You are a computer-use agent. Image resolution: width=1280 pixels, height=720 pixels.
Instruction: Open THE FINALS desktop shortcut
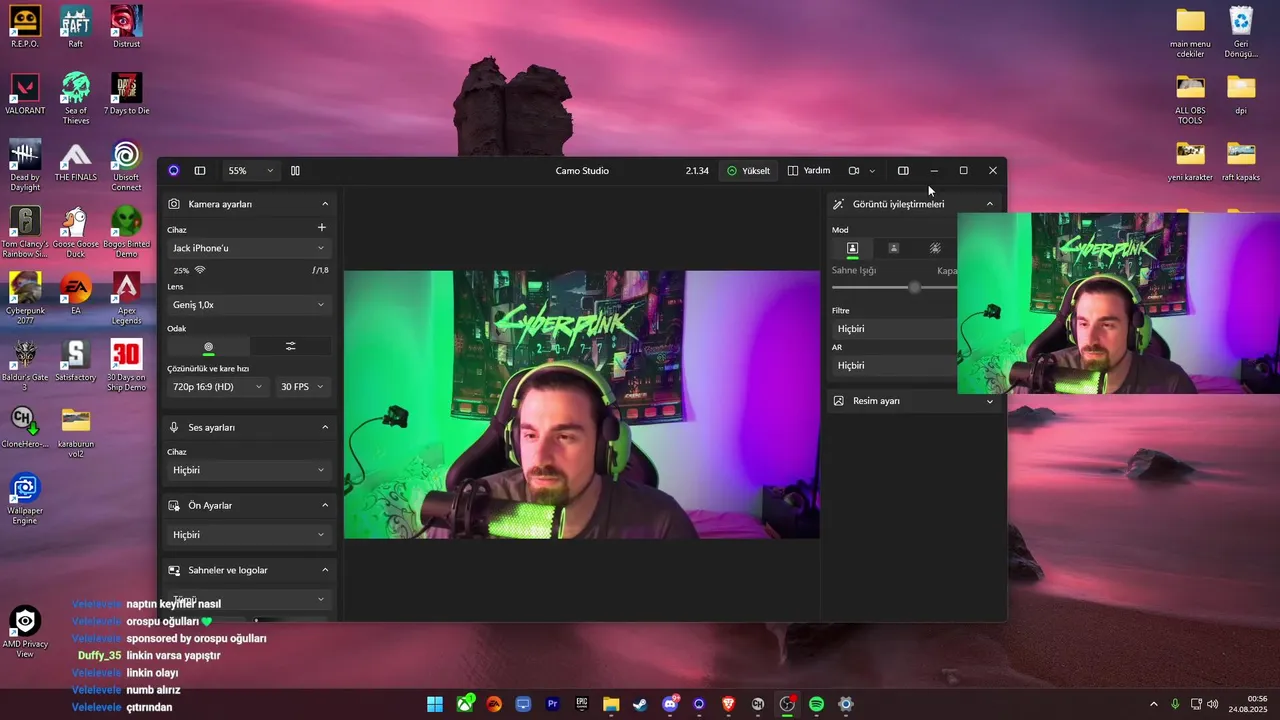(76, 160)
